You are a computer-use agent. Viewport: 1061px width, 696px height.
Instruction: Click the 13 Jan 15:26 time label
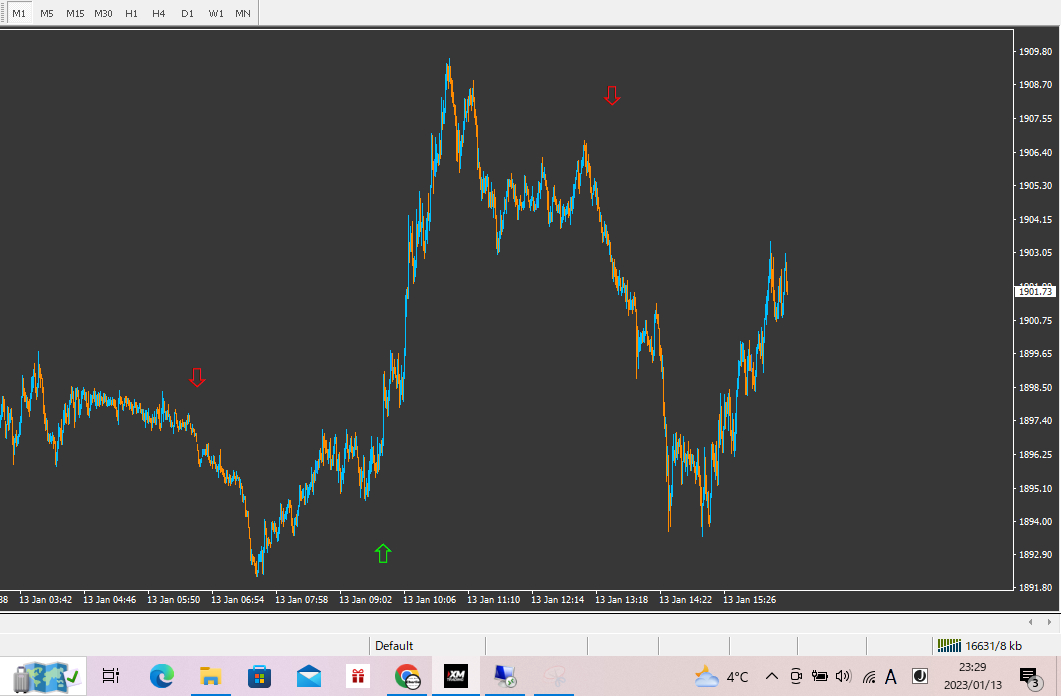[x=750, y=600]
